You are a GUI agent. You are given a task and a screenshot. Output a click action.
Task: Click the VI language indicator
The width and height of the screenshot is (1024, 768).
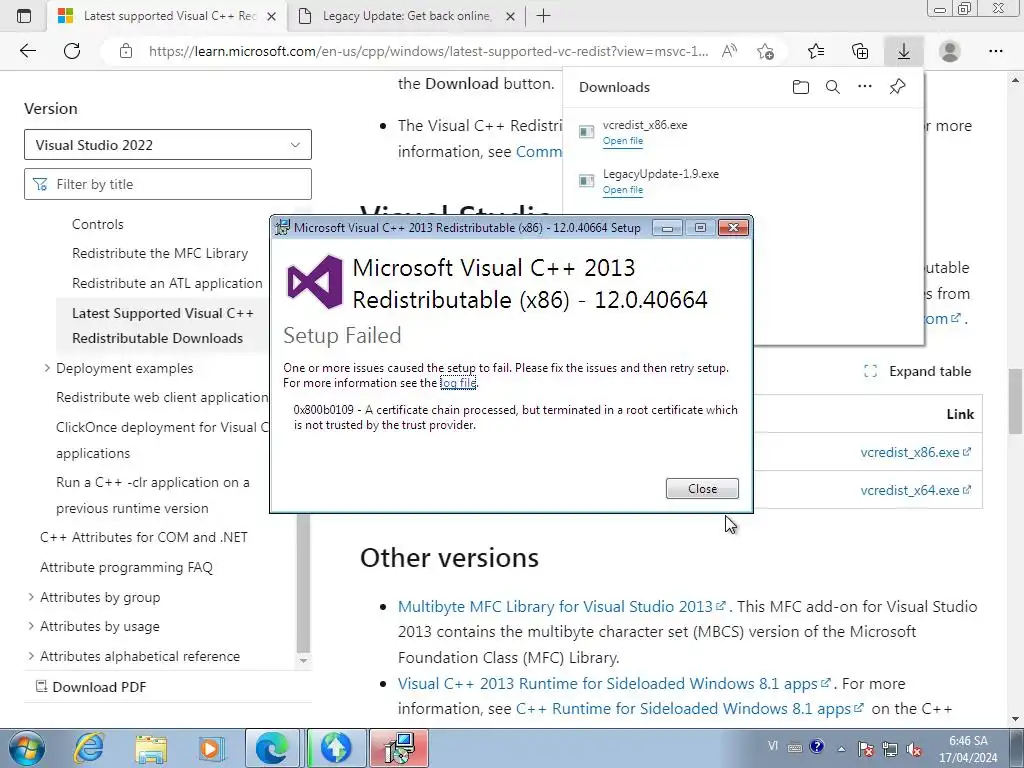(773, 746)
